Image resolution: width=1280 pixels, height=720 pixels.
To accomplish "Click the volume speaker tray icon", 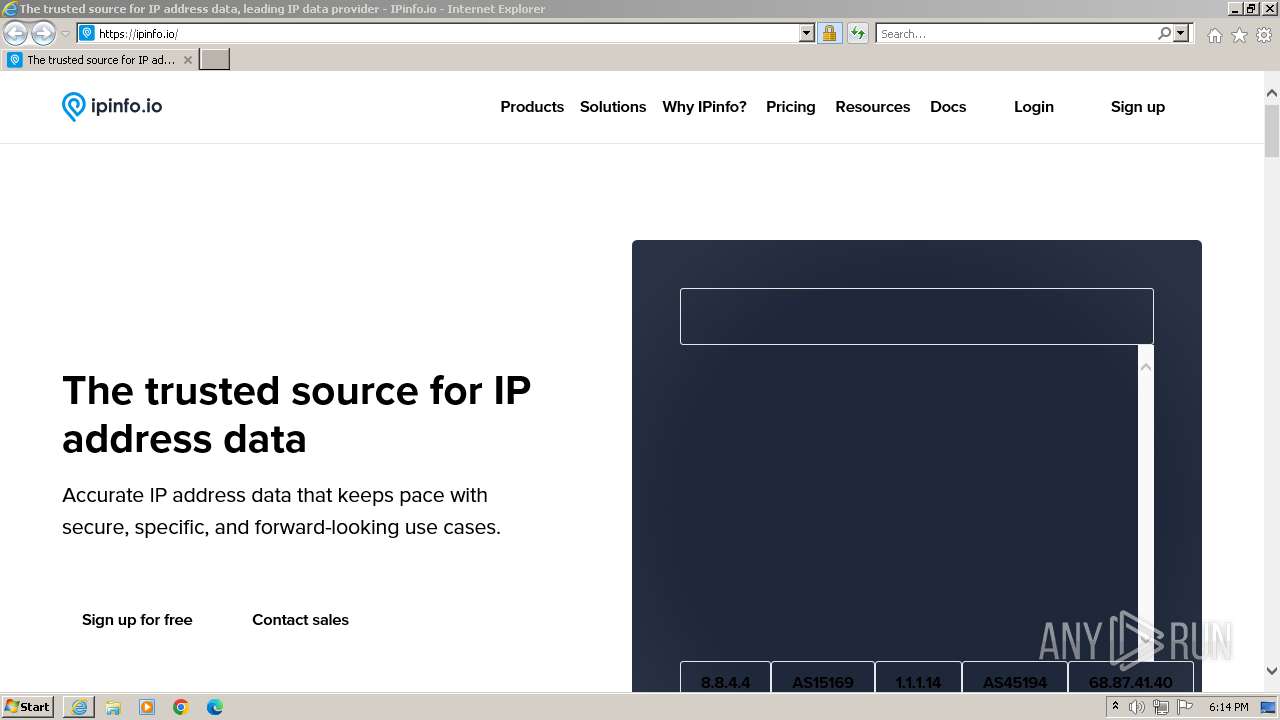I will pos(1137,707).
